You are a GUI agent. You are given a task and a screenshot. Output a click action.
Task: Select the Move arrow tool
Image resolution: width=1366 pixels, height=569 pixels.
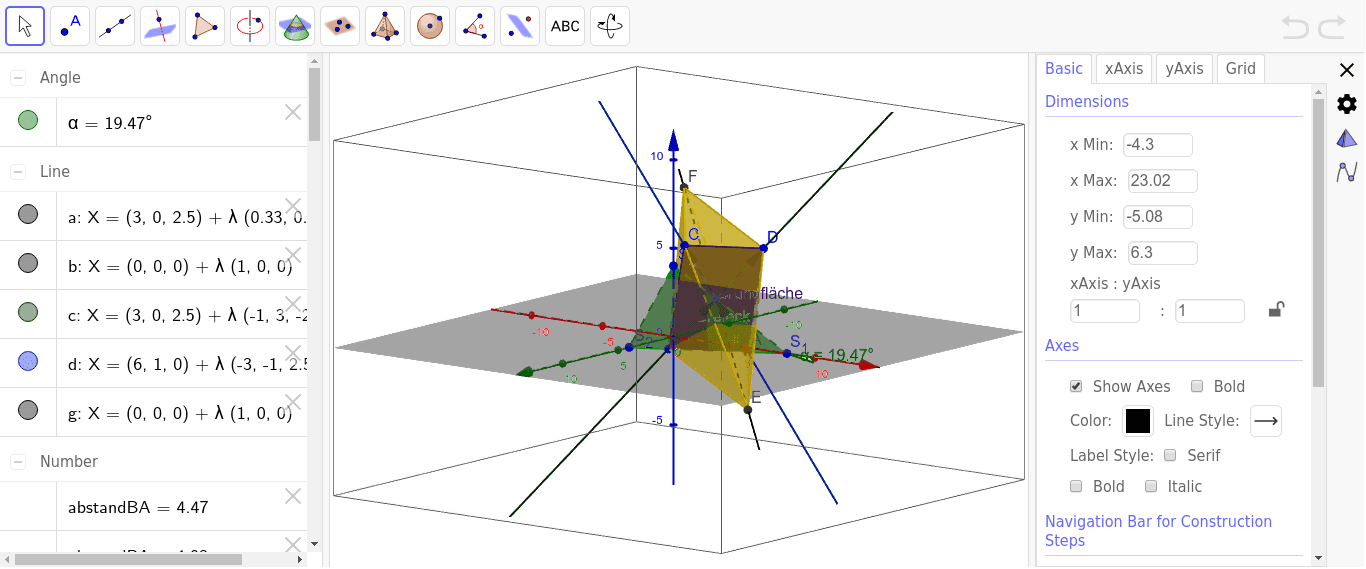point(25,26)
